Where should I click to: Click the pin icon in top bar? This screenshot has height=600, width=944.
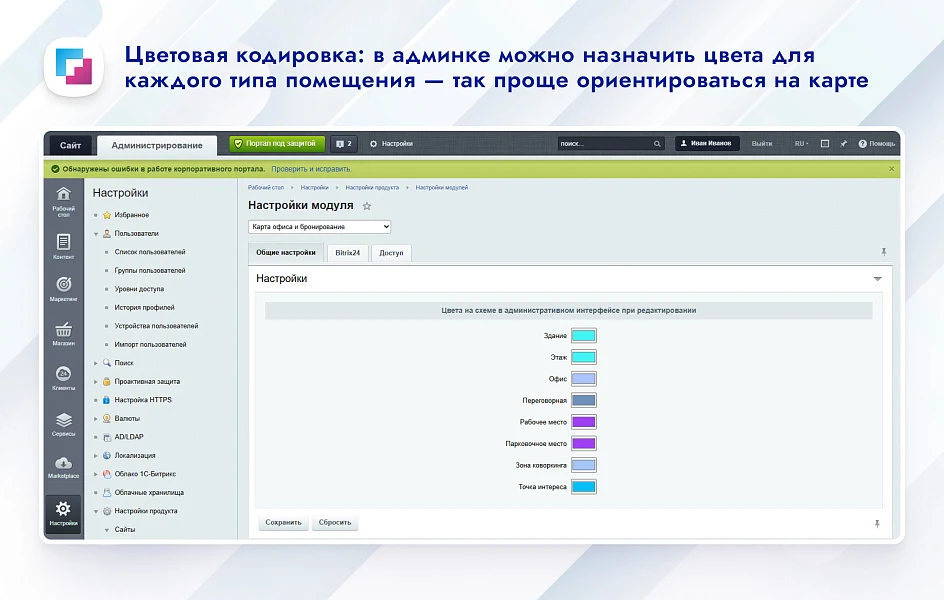tap(843, 144)
